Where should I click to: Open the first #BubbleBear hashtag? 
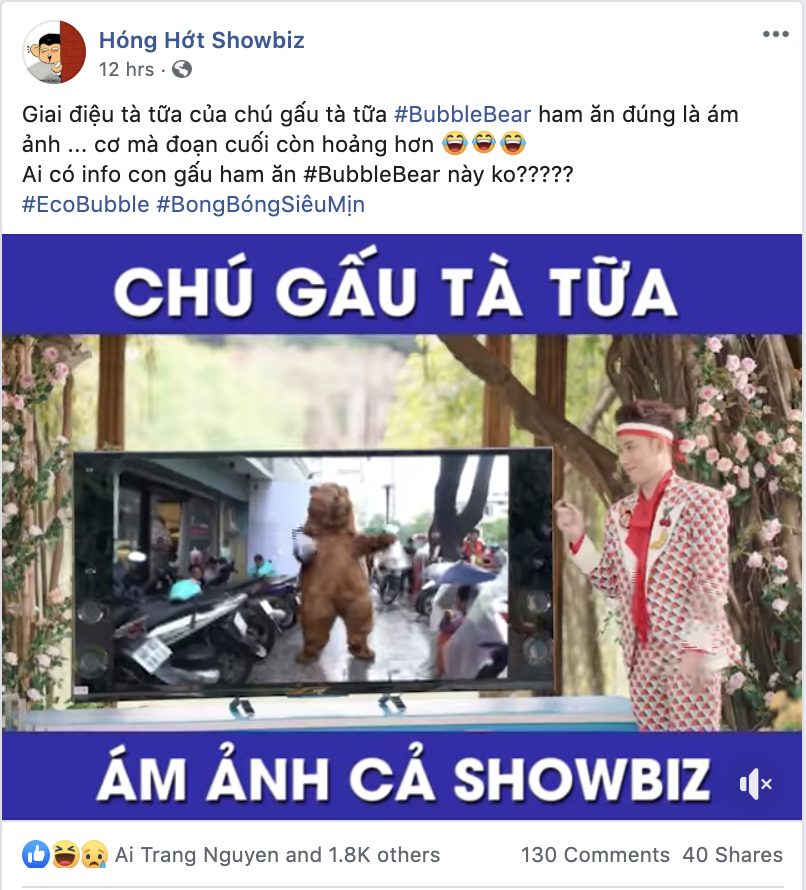(463, 115)
